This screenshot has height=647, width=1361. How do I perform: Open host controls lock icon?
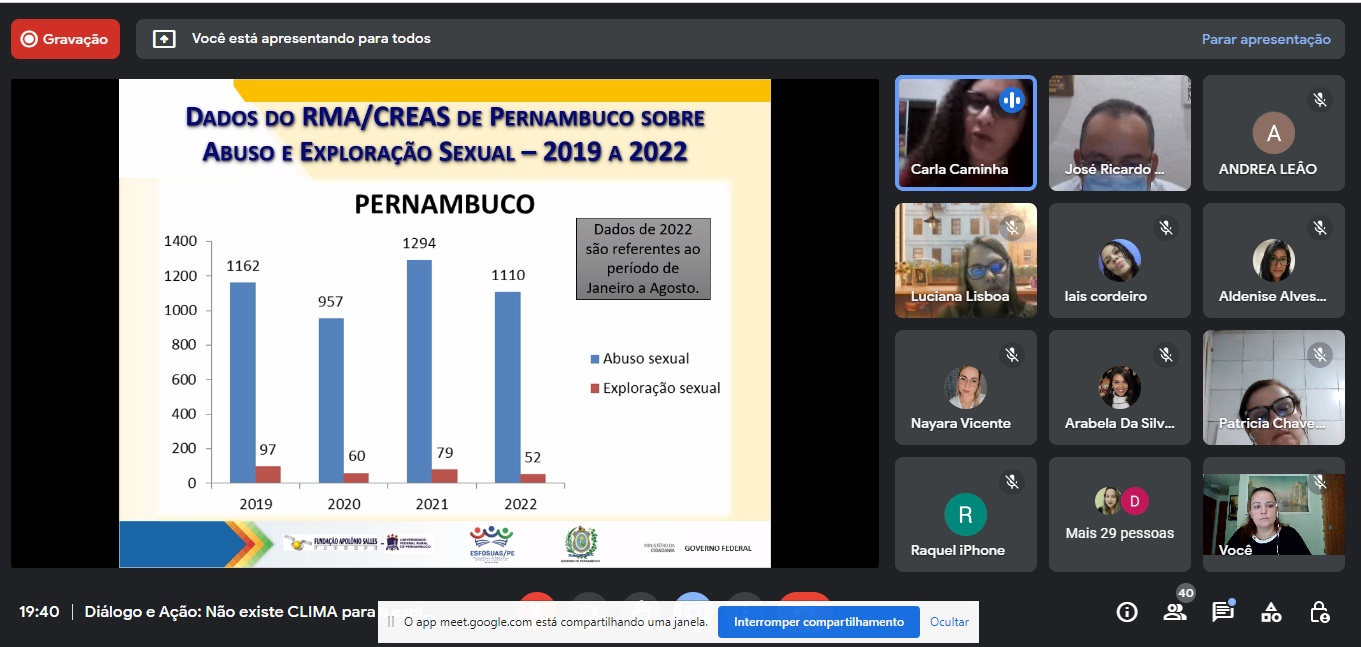click(x=1319, y=612)
